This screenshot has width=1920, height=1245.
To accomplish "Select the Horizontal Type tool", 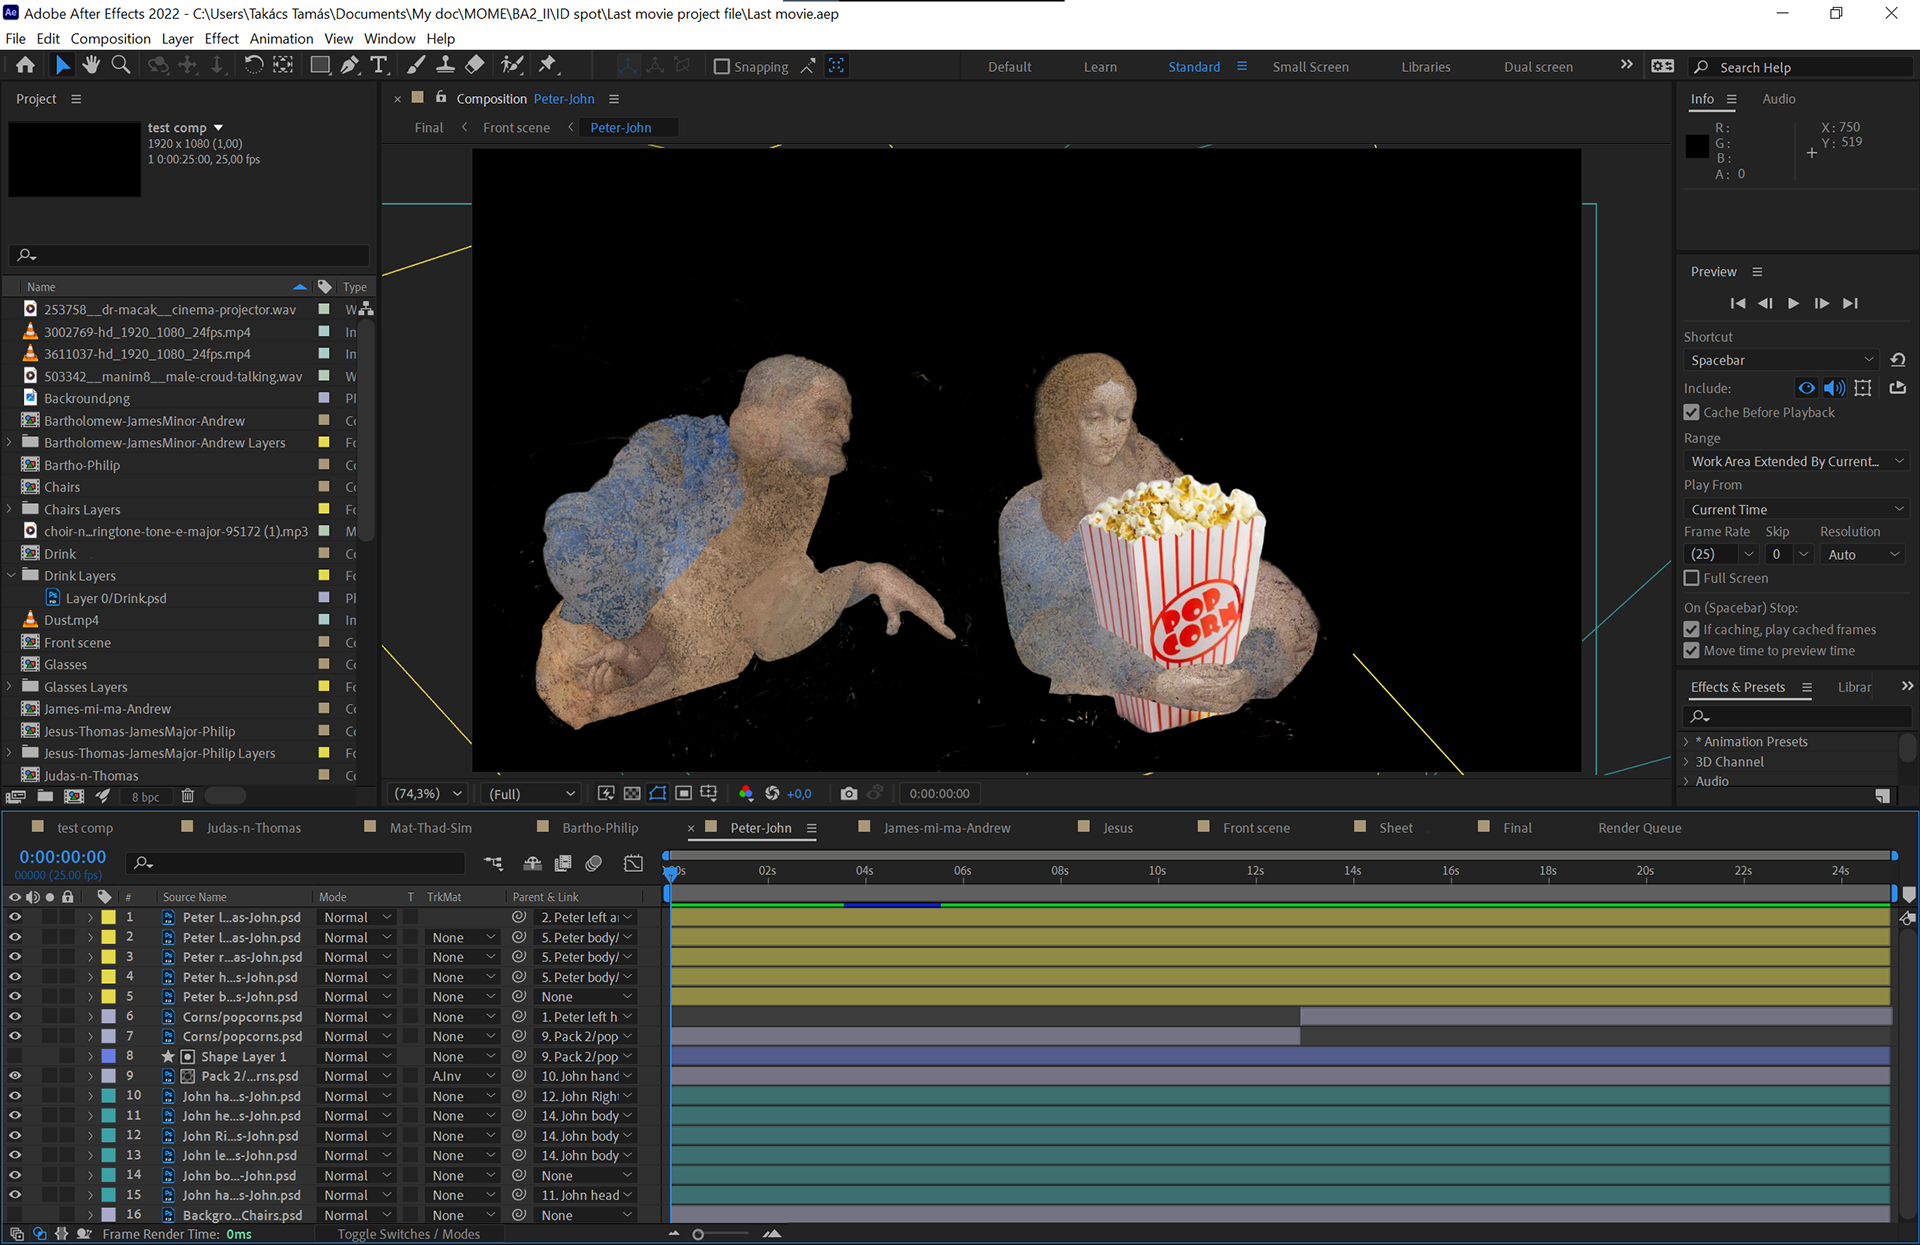I will [379, 65].
